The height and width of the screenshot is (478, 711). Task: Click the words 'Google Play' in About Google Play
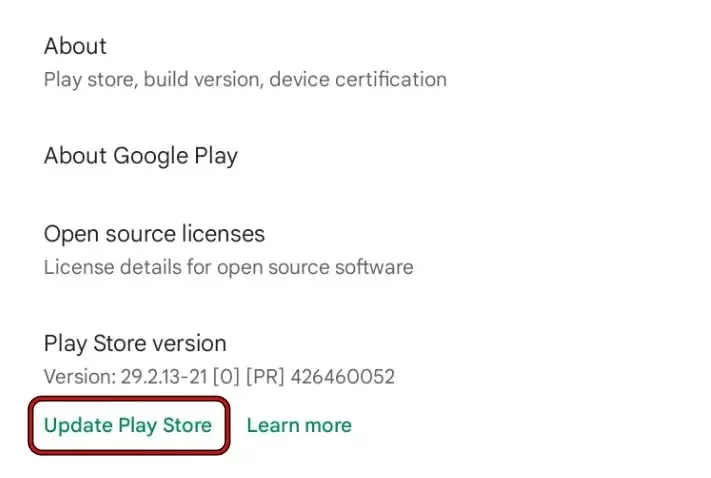coord(175,156)
